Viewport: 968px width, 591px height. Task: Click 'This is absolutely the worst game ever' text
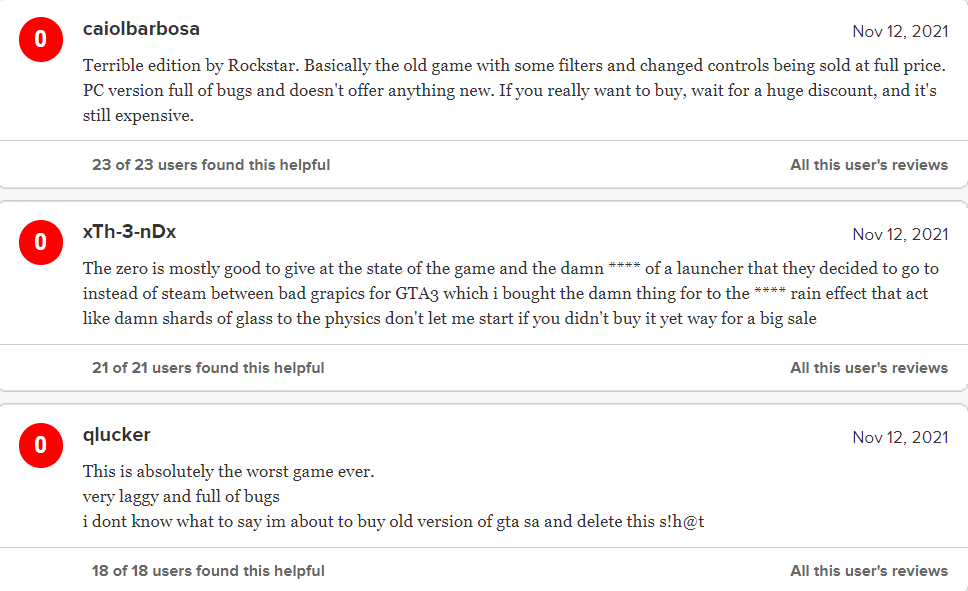pyautogui.click(x=228, y=471)
